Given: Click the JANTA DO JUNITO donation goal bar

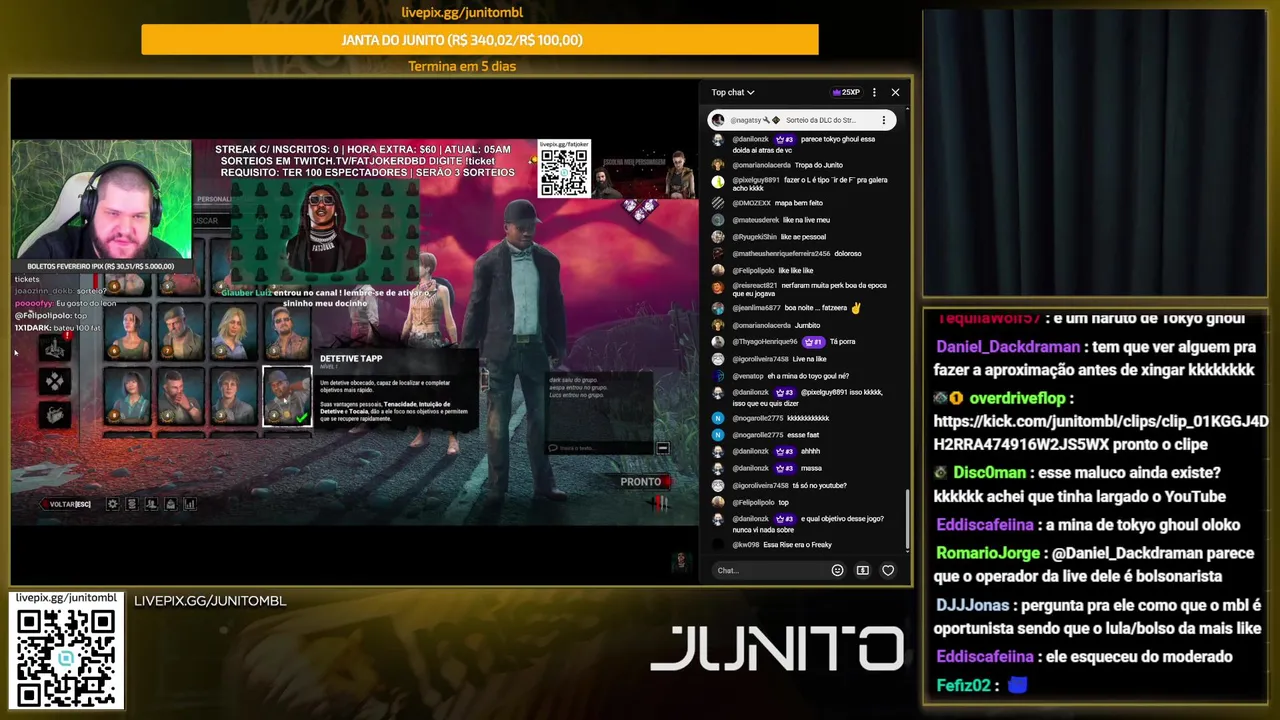Looking at the screenshot, I should [480, 40].
